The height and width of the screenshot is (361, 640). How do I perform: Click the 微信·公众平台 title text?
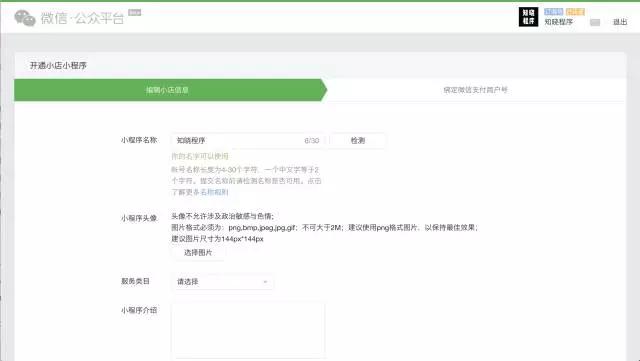[82, 18]
